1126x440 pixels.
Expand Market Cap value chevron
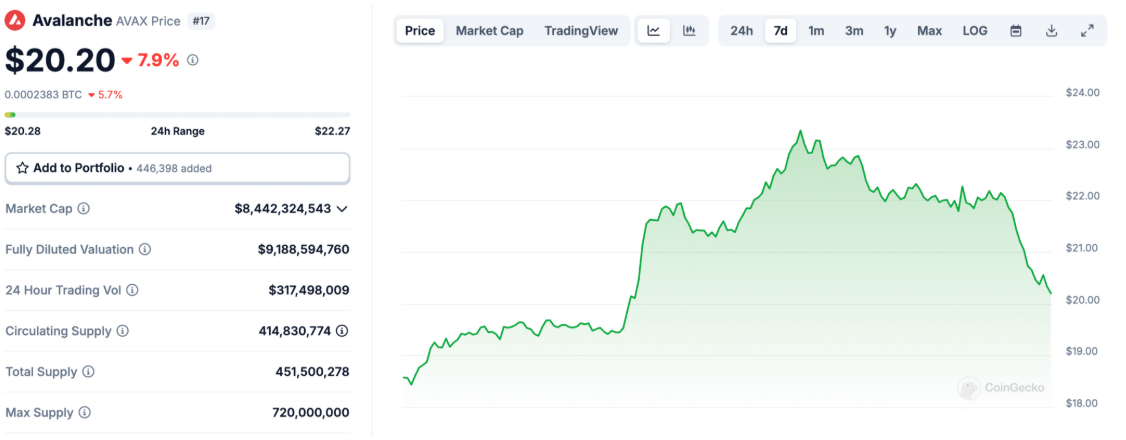point(342,209)
